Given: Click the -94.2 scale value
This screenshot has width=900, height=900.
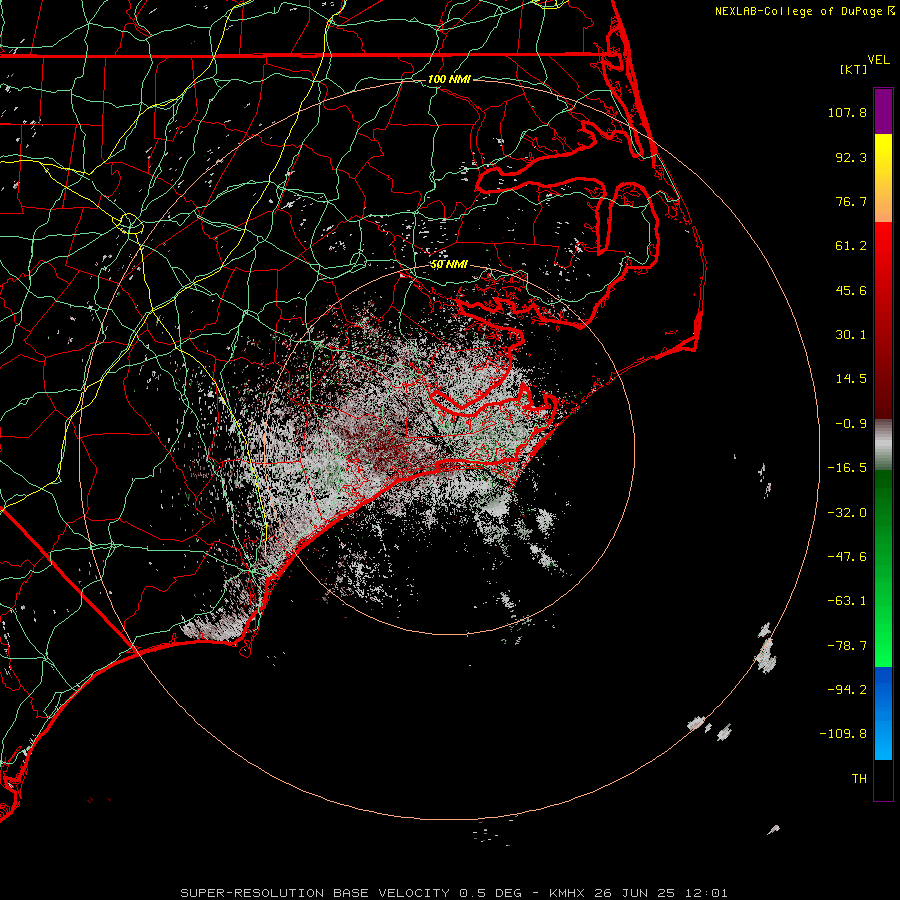Looking at the screenshot, I should 847,689.
